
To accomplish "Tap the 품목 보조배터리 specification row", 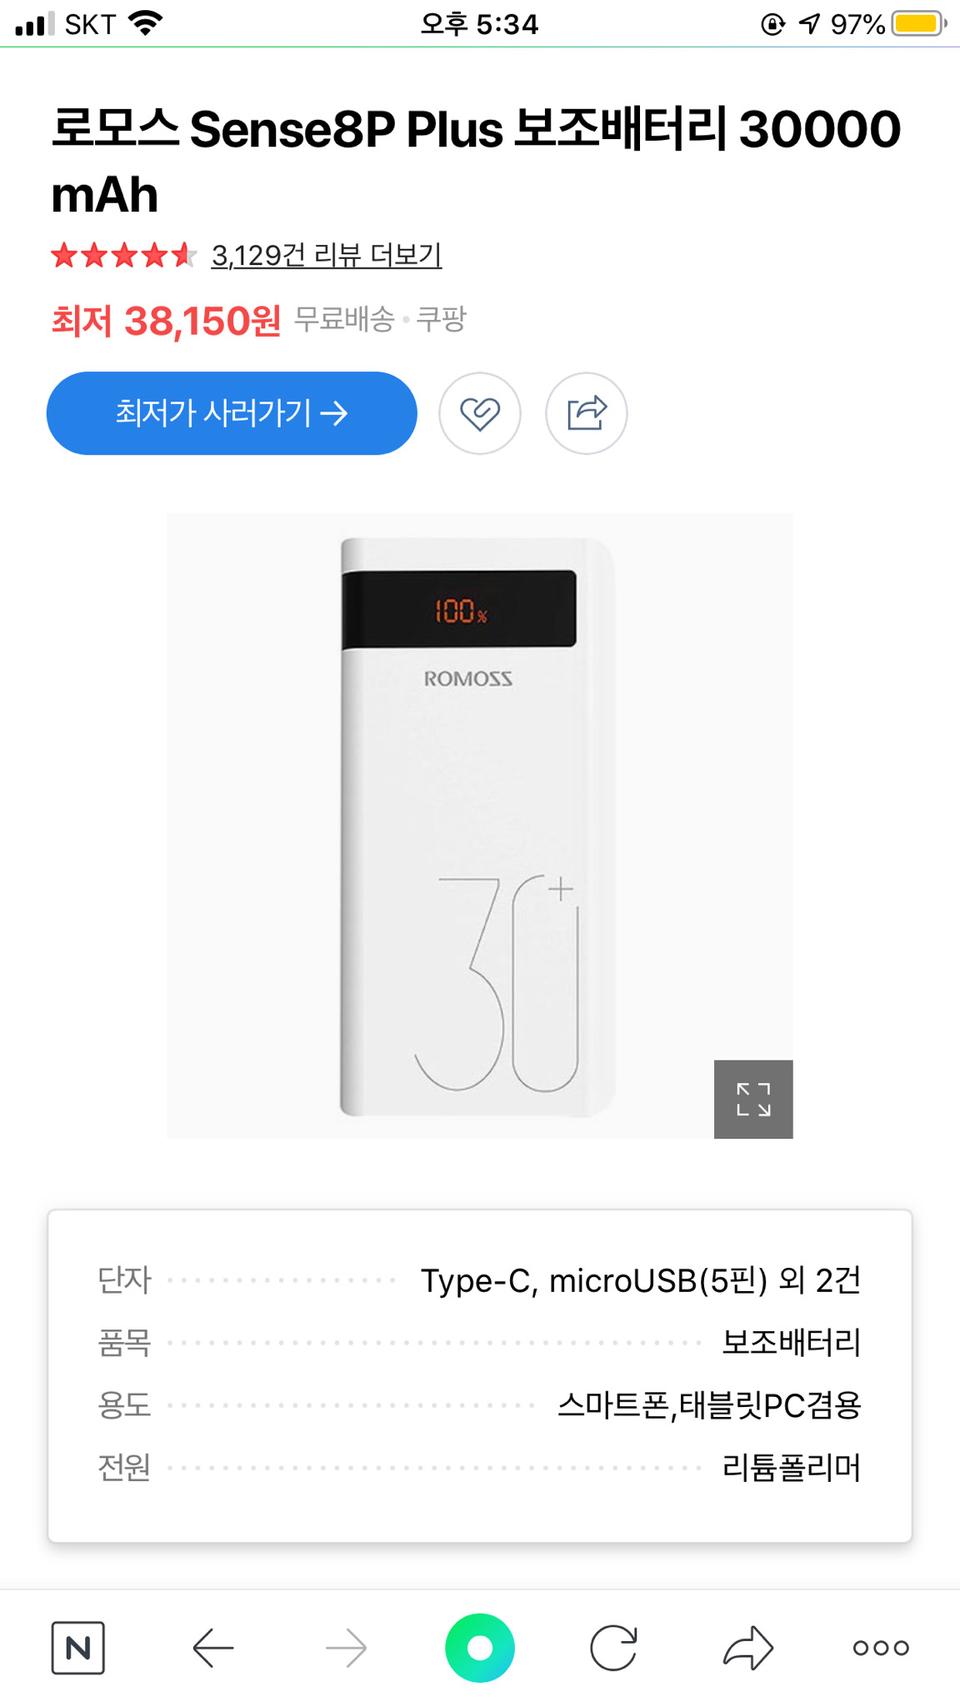I will click(x=479, y=1342).
